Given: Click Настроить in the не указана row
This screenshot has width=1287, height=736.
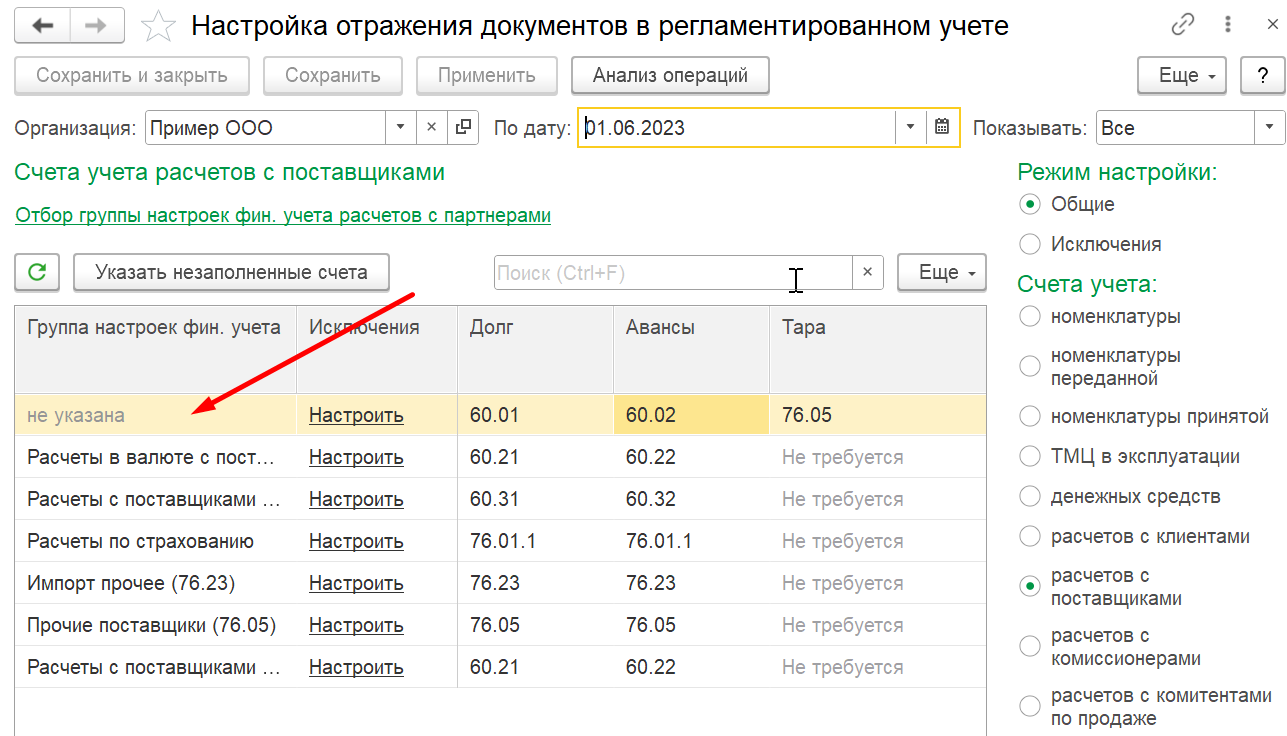Looking at the screenshot, I should coord(356,415).
